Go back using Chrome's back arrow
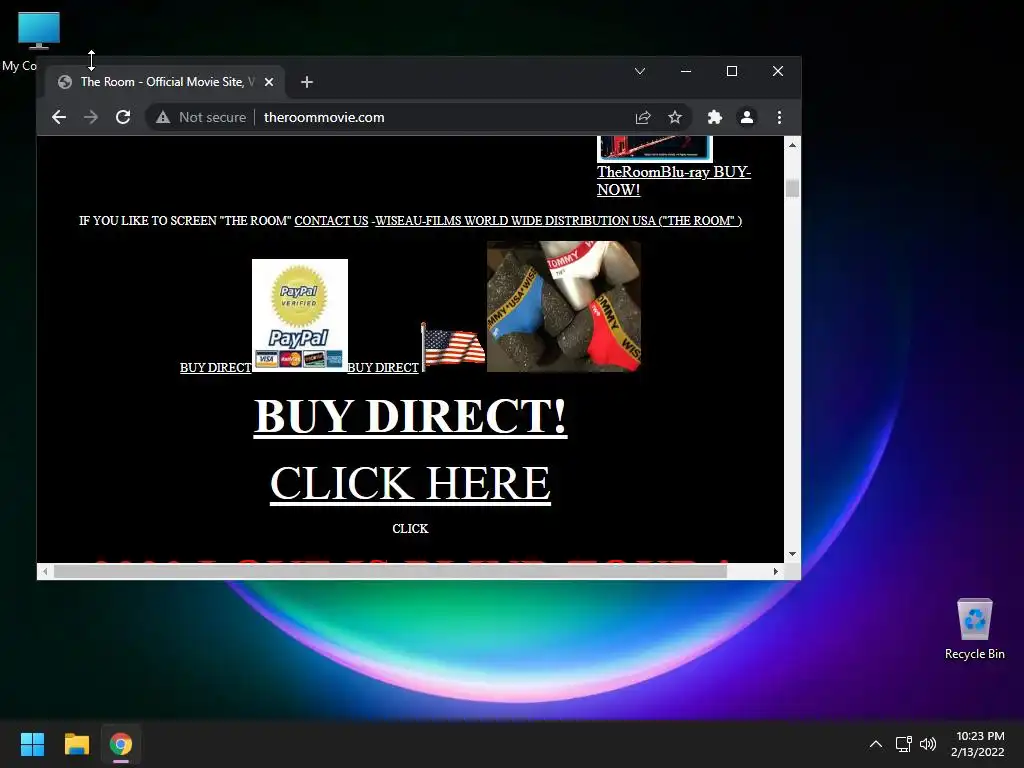 [59, 118]
